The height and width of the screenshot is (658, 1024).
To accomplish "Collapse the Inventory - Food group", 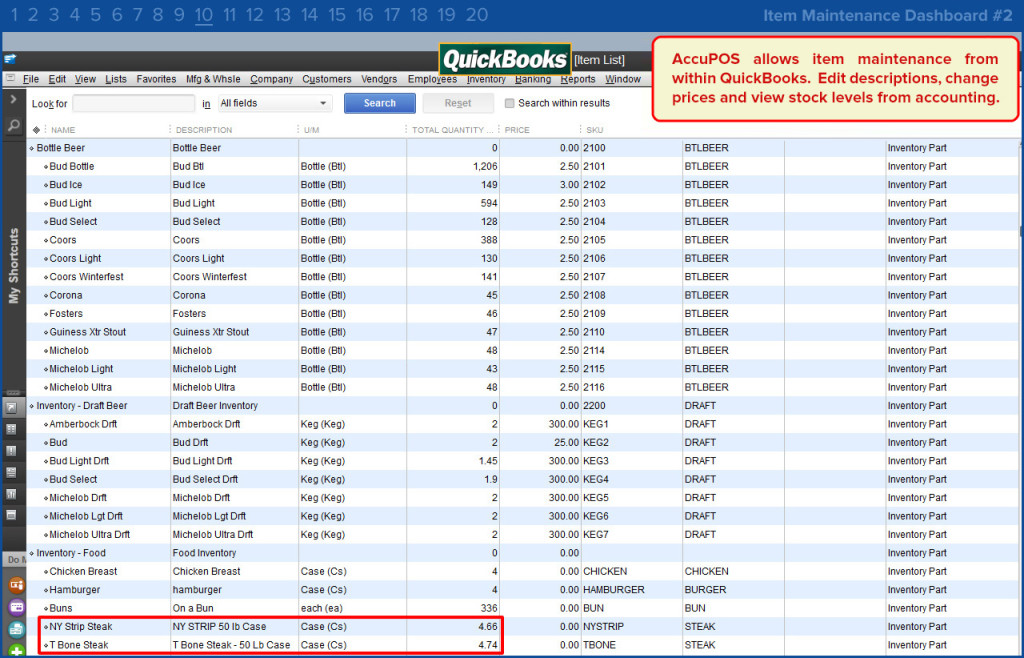I will [x=32, y=554].
